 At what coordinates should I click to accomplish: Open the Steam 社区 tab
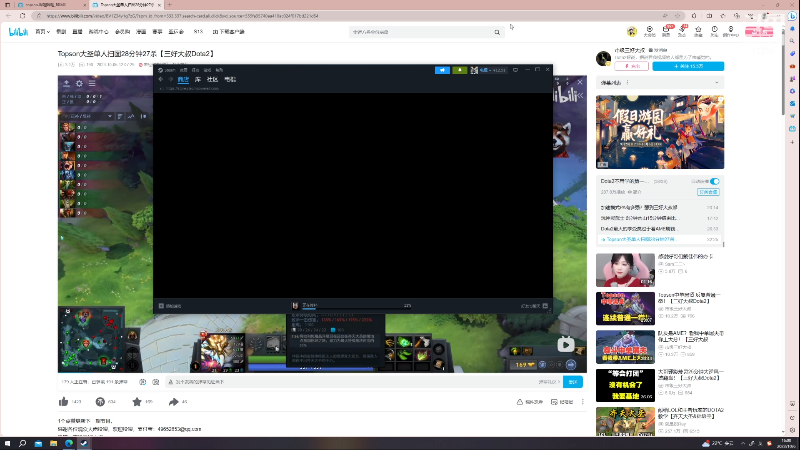212,80
